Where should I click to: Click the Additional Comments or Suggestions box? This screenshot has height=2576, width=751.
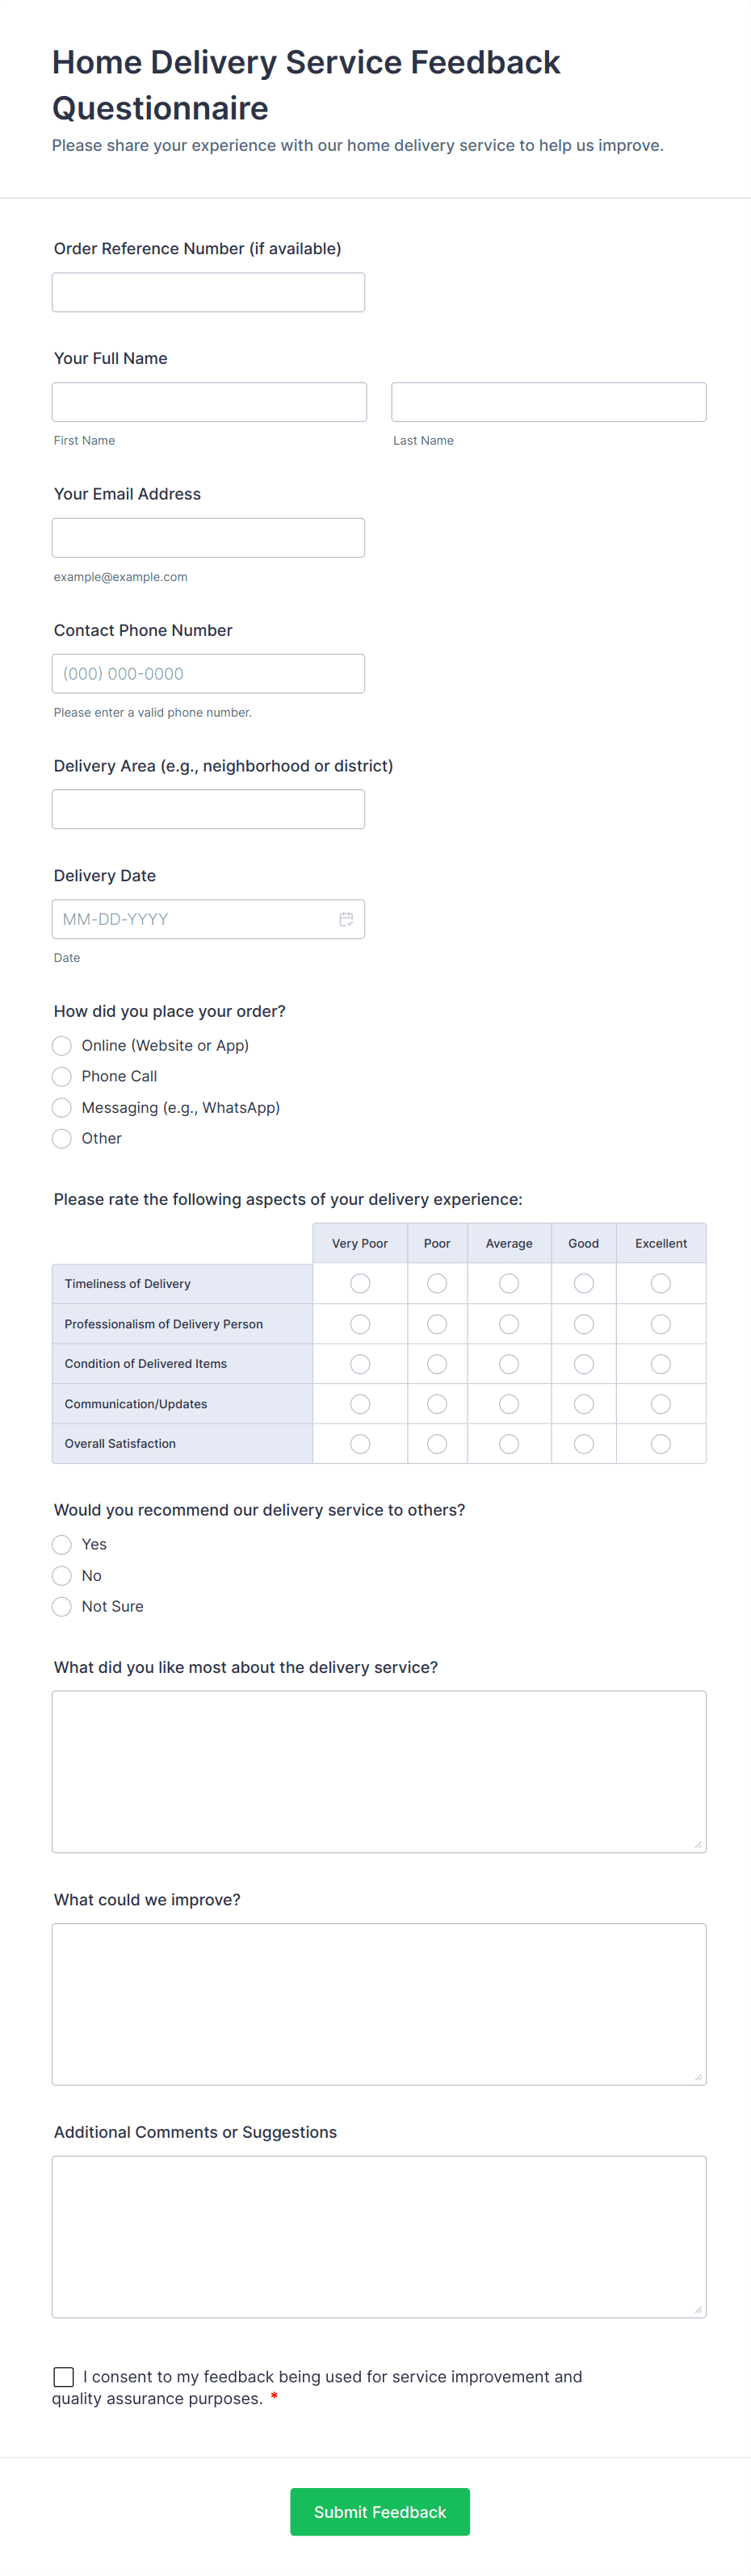[x=379, y=2236]
